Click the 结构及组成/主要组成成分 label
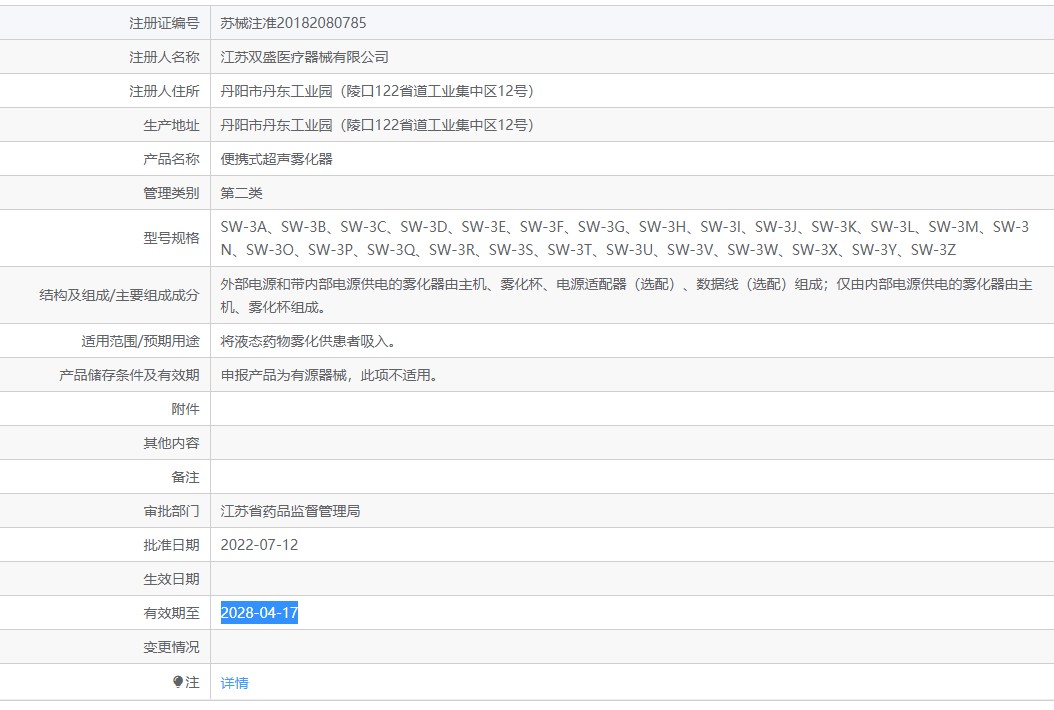Image resolution: width=1054 pixels, height=710 pixels. 120,295
